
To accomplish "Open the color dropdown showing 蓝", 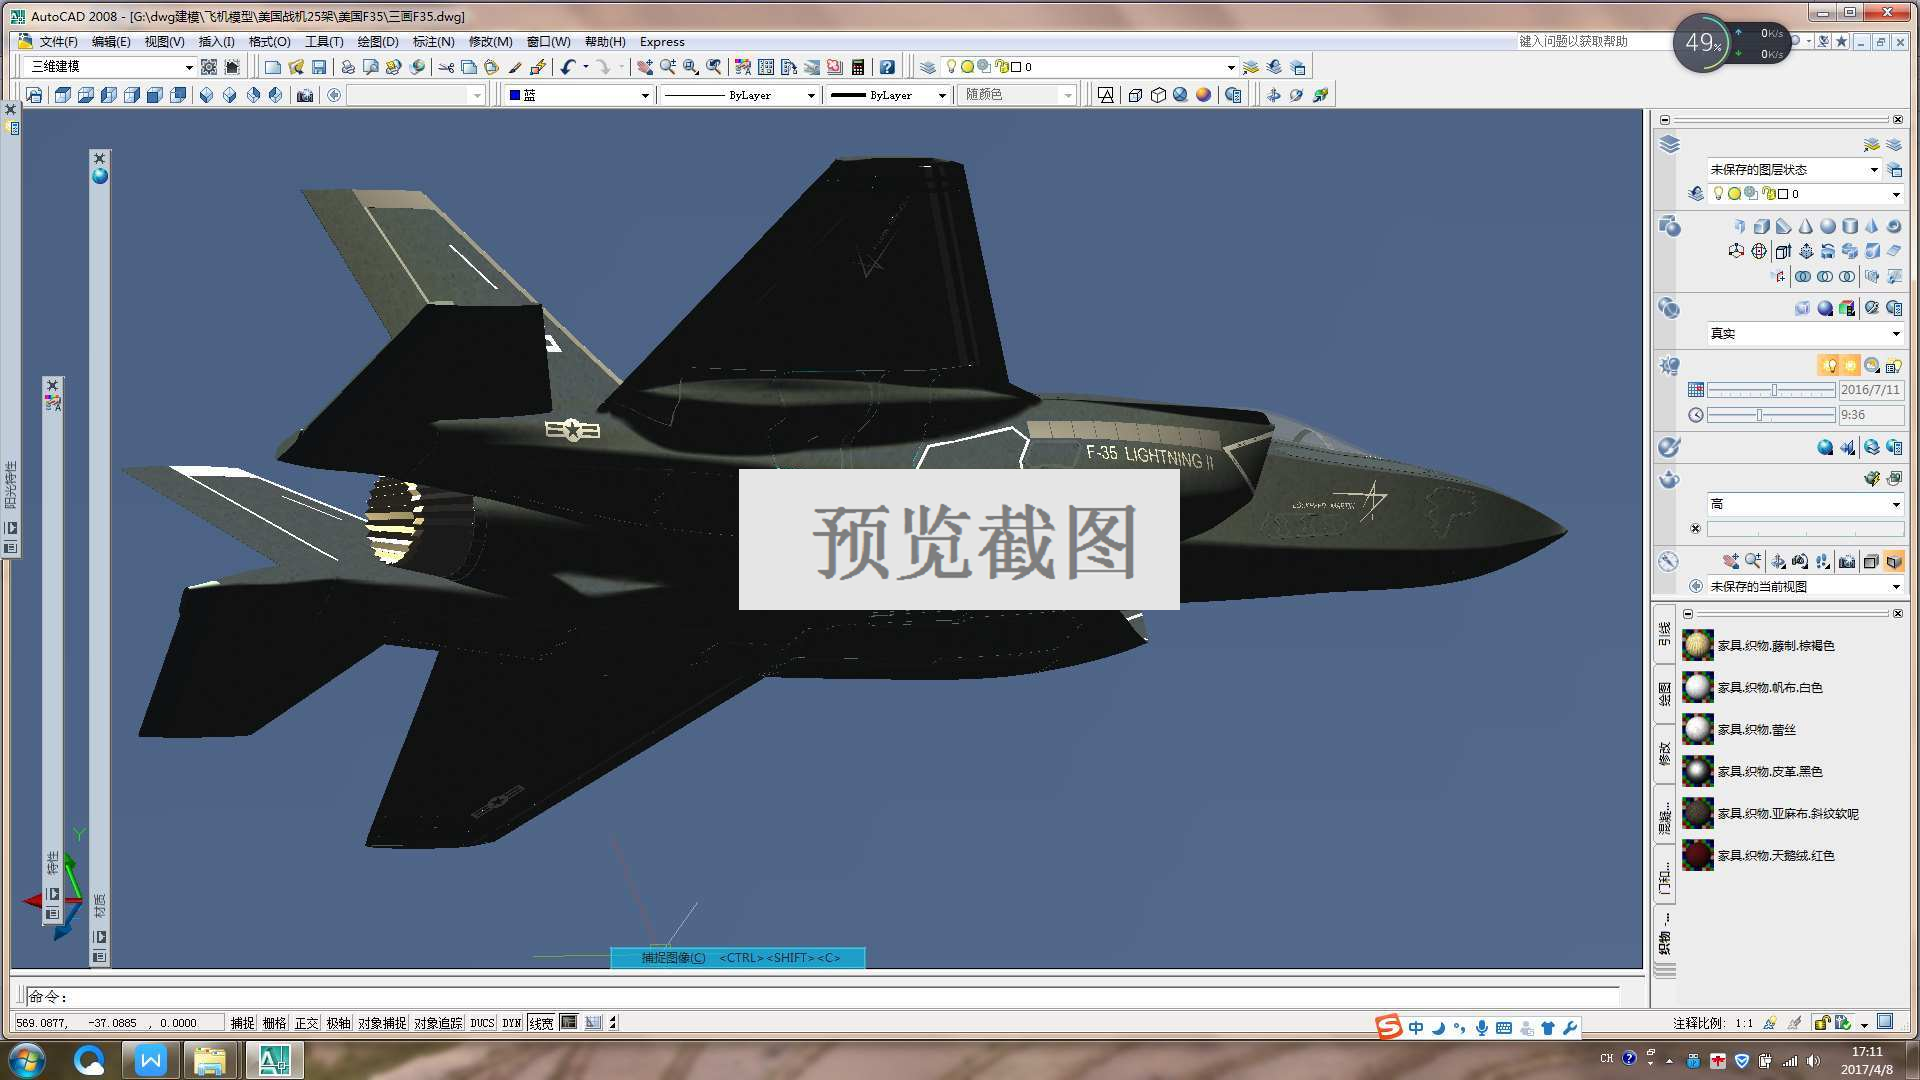I will (579, 95).
